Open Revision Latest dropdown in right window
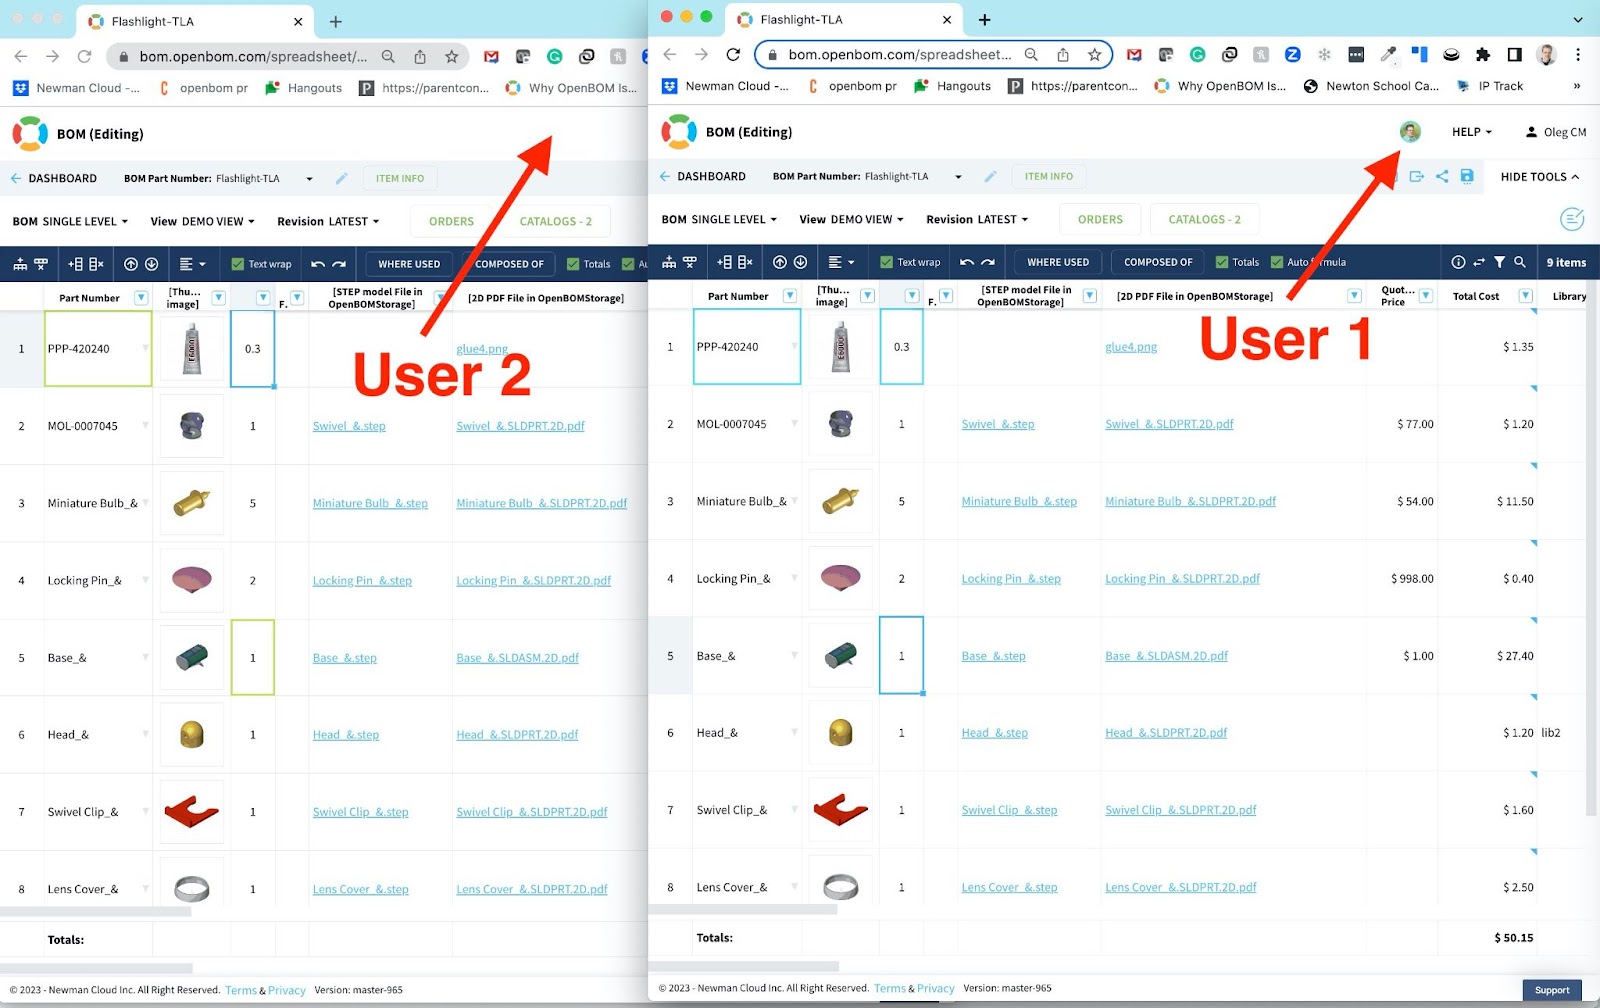The image size is (1600, 1008). 977,219
